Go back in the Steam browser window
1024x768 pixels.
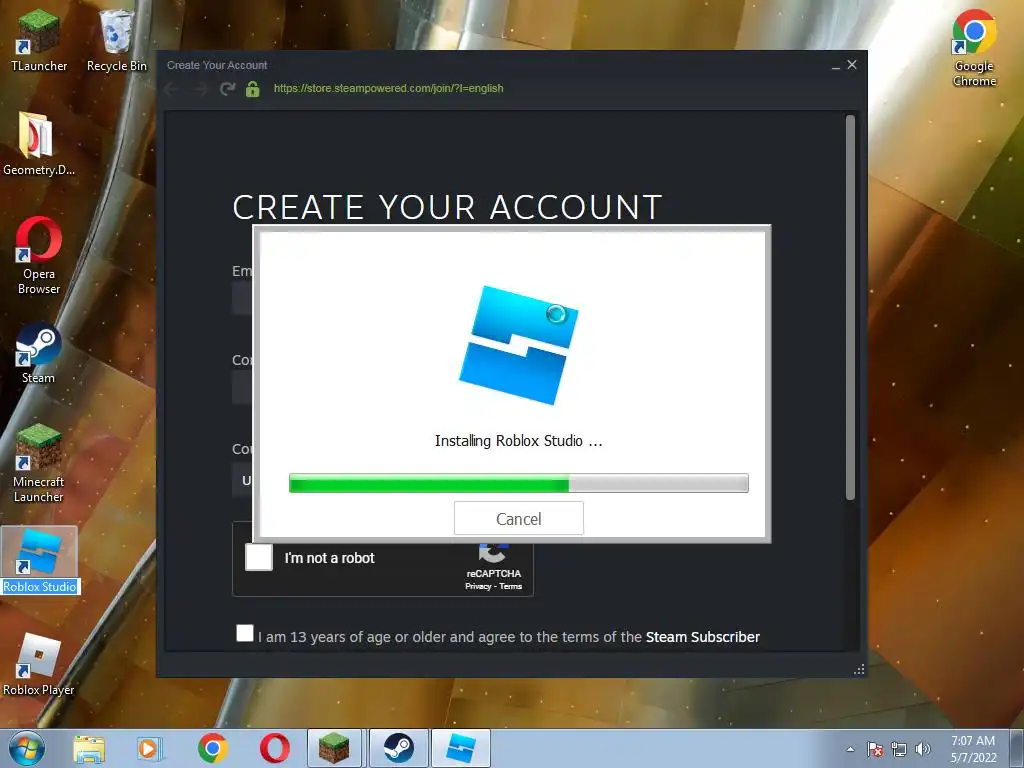pos(172,89)
